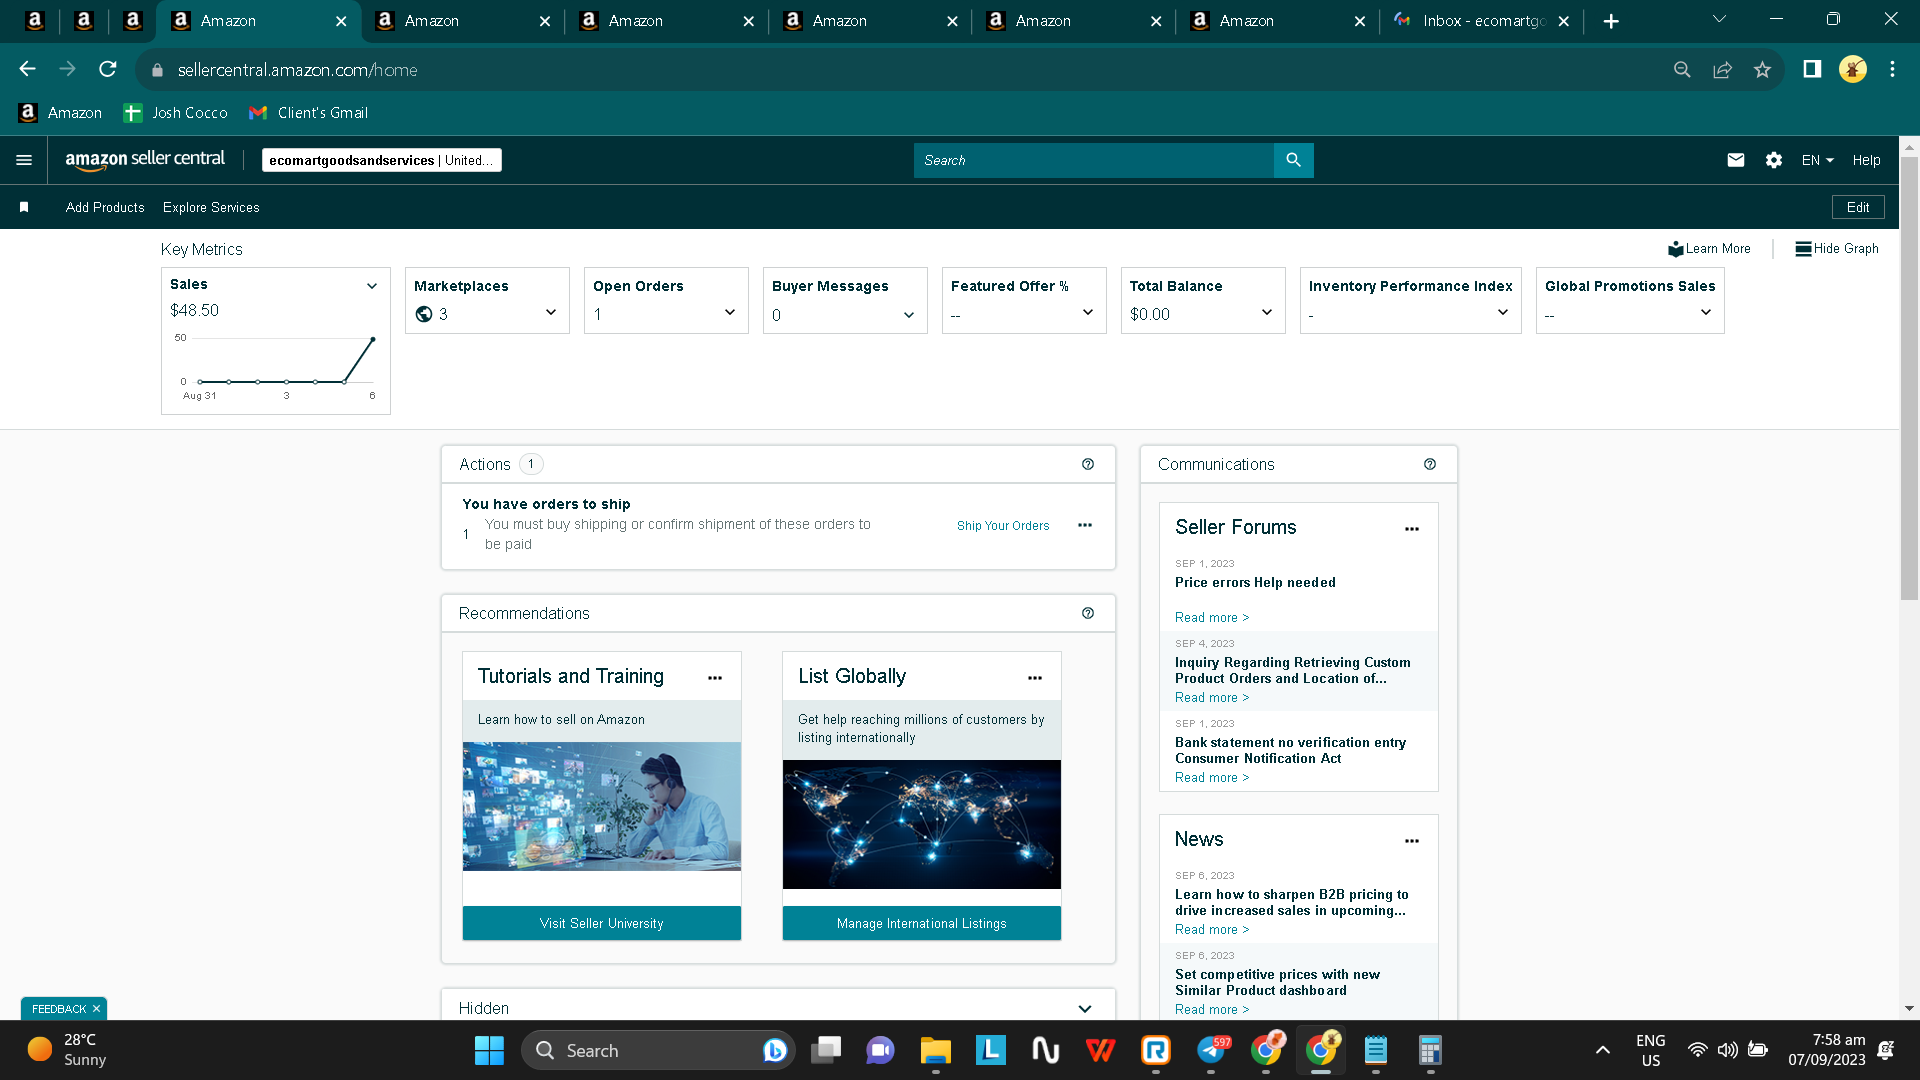Click the bookmark flag icon in the favorites bar

pyautogui.click(x=24, y=207)
